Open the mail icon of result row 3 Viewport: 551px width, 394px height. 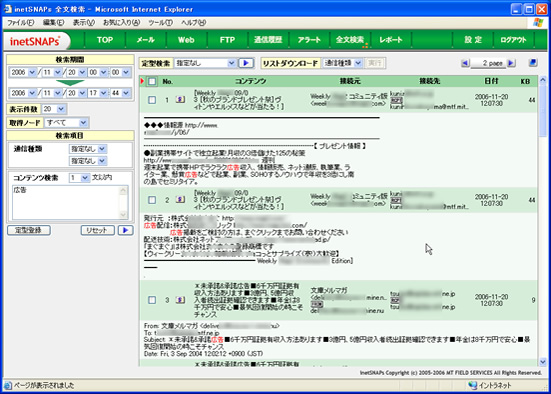click(180, 300)
